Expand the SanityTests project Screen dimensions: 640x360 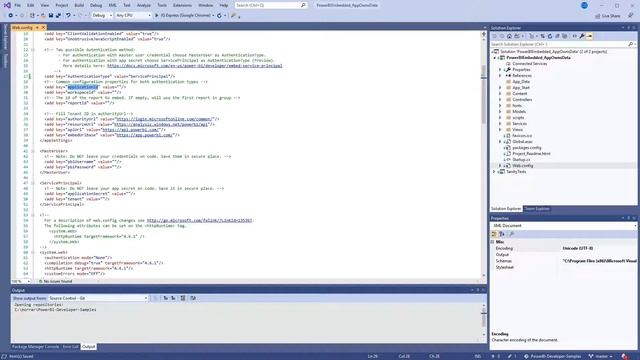(494, 172)
